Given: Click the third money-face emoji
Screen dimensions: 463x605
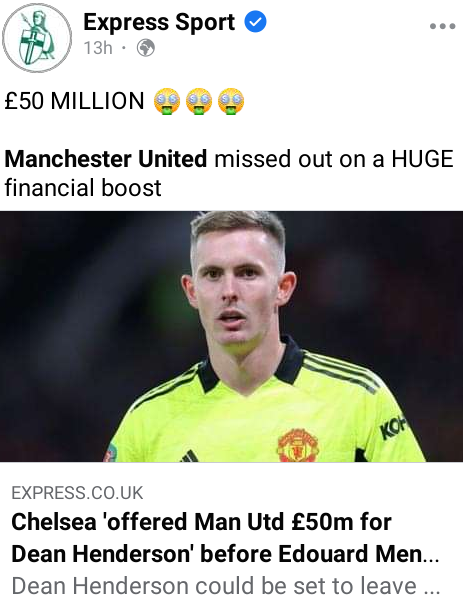Looking at the screenshot, I should [231, 102].
